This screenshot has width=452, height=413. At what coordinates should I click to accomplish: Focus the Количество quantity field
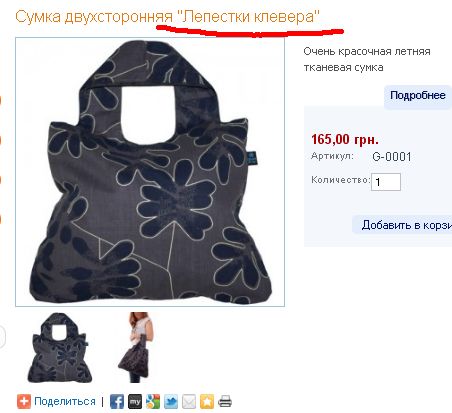(386, 182)
